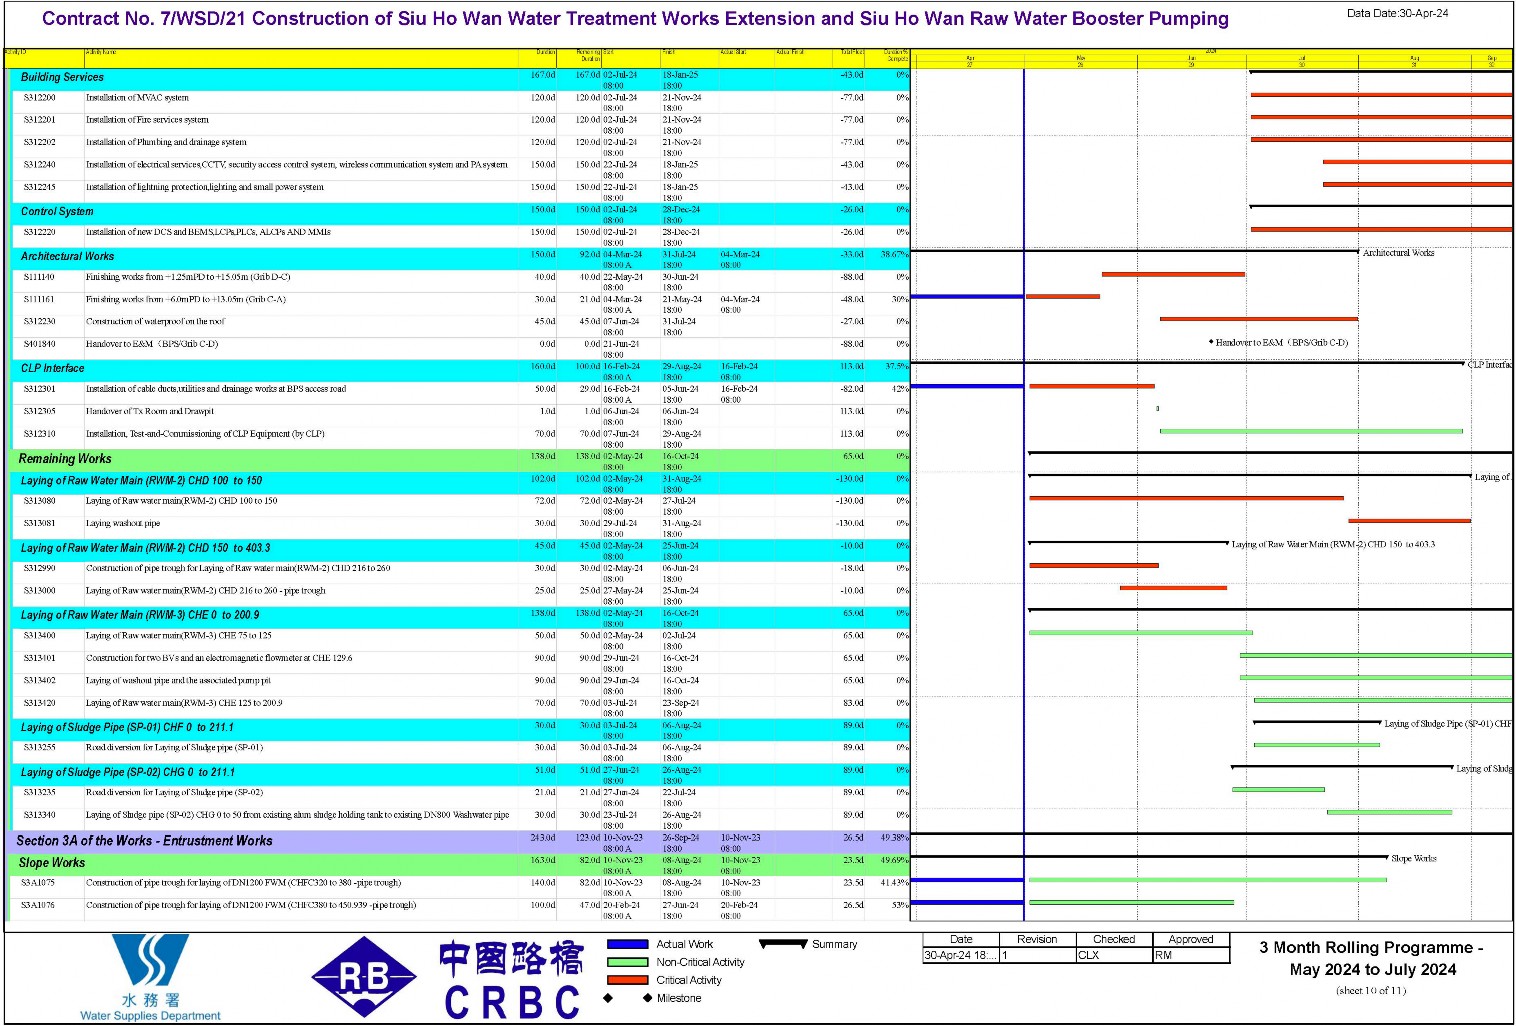
Task: Click the Water Supplies Department logo
Action: [x=150, y=978]
